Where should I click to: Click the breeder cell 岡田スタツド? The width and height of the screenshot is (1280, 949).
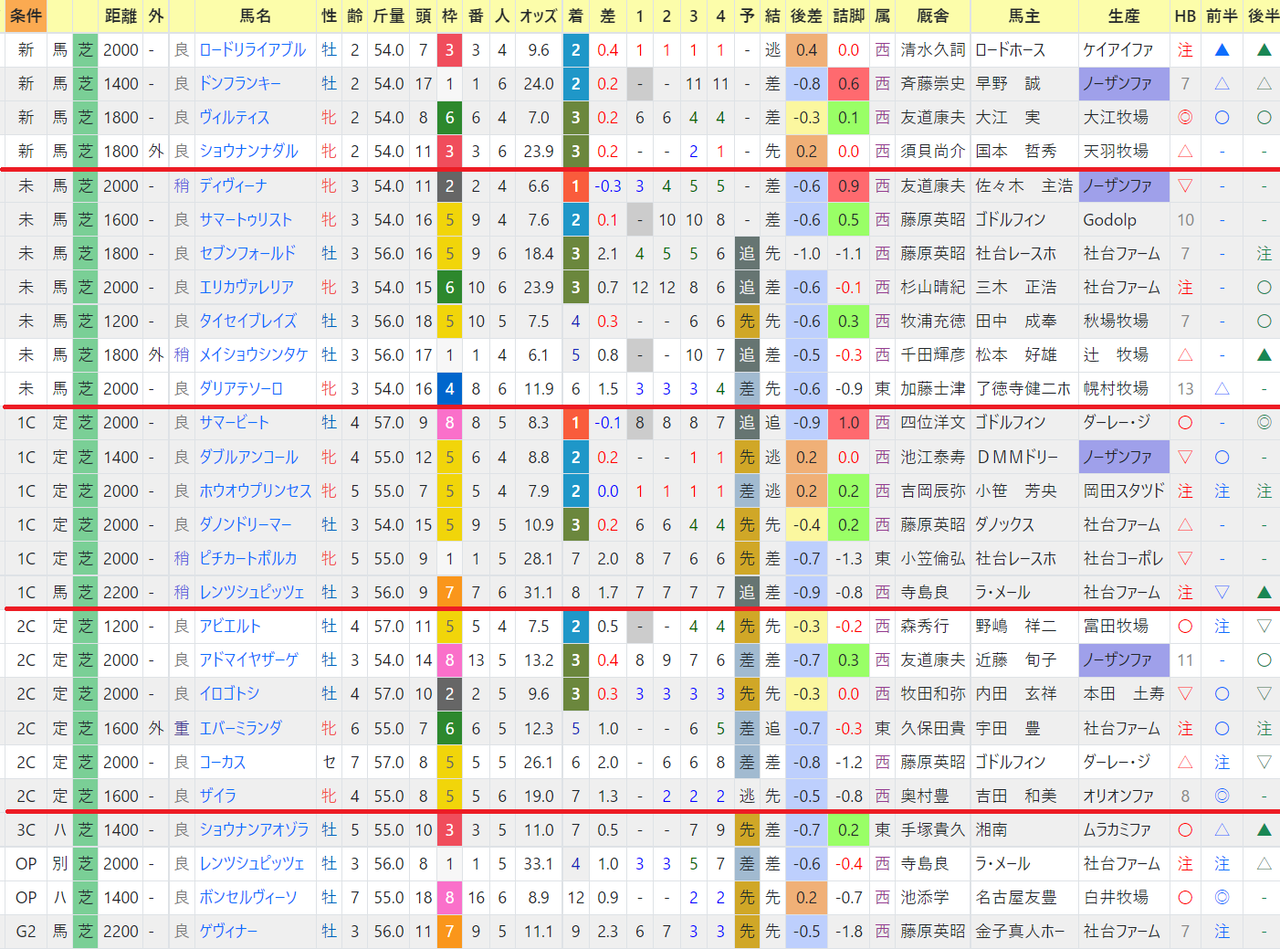pos(1124,491)
